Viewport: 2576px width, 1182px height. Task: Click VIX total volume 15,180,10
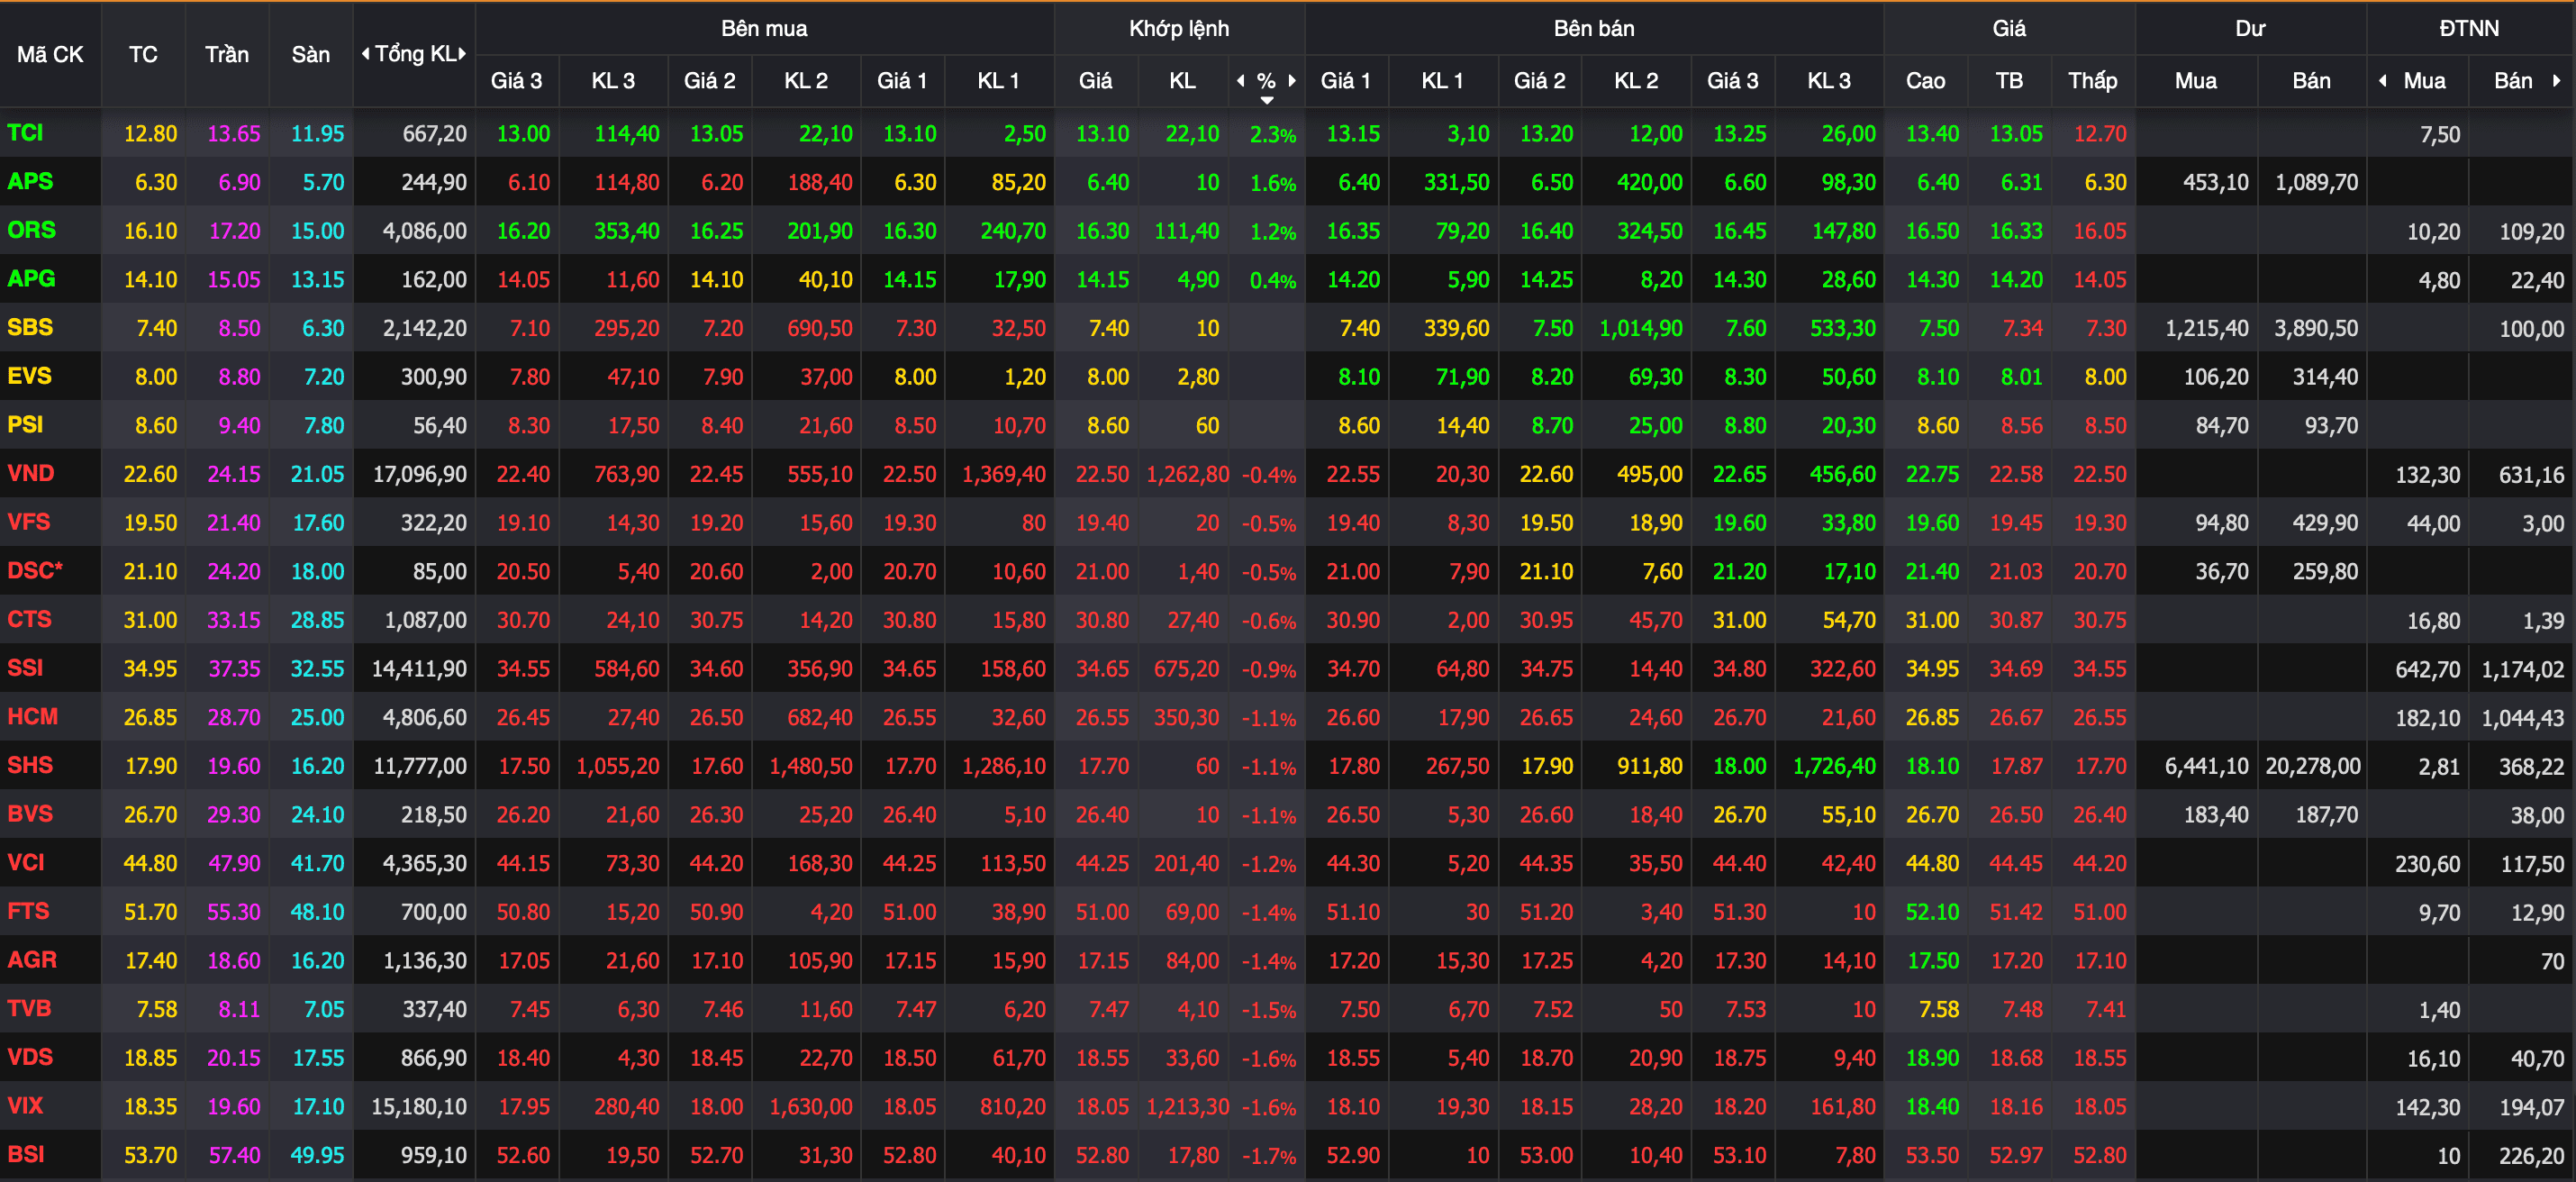(x=419, y=1107)
